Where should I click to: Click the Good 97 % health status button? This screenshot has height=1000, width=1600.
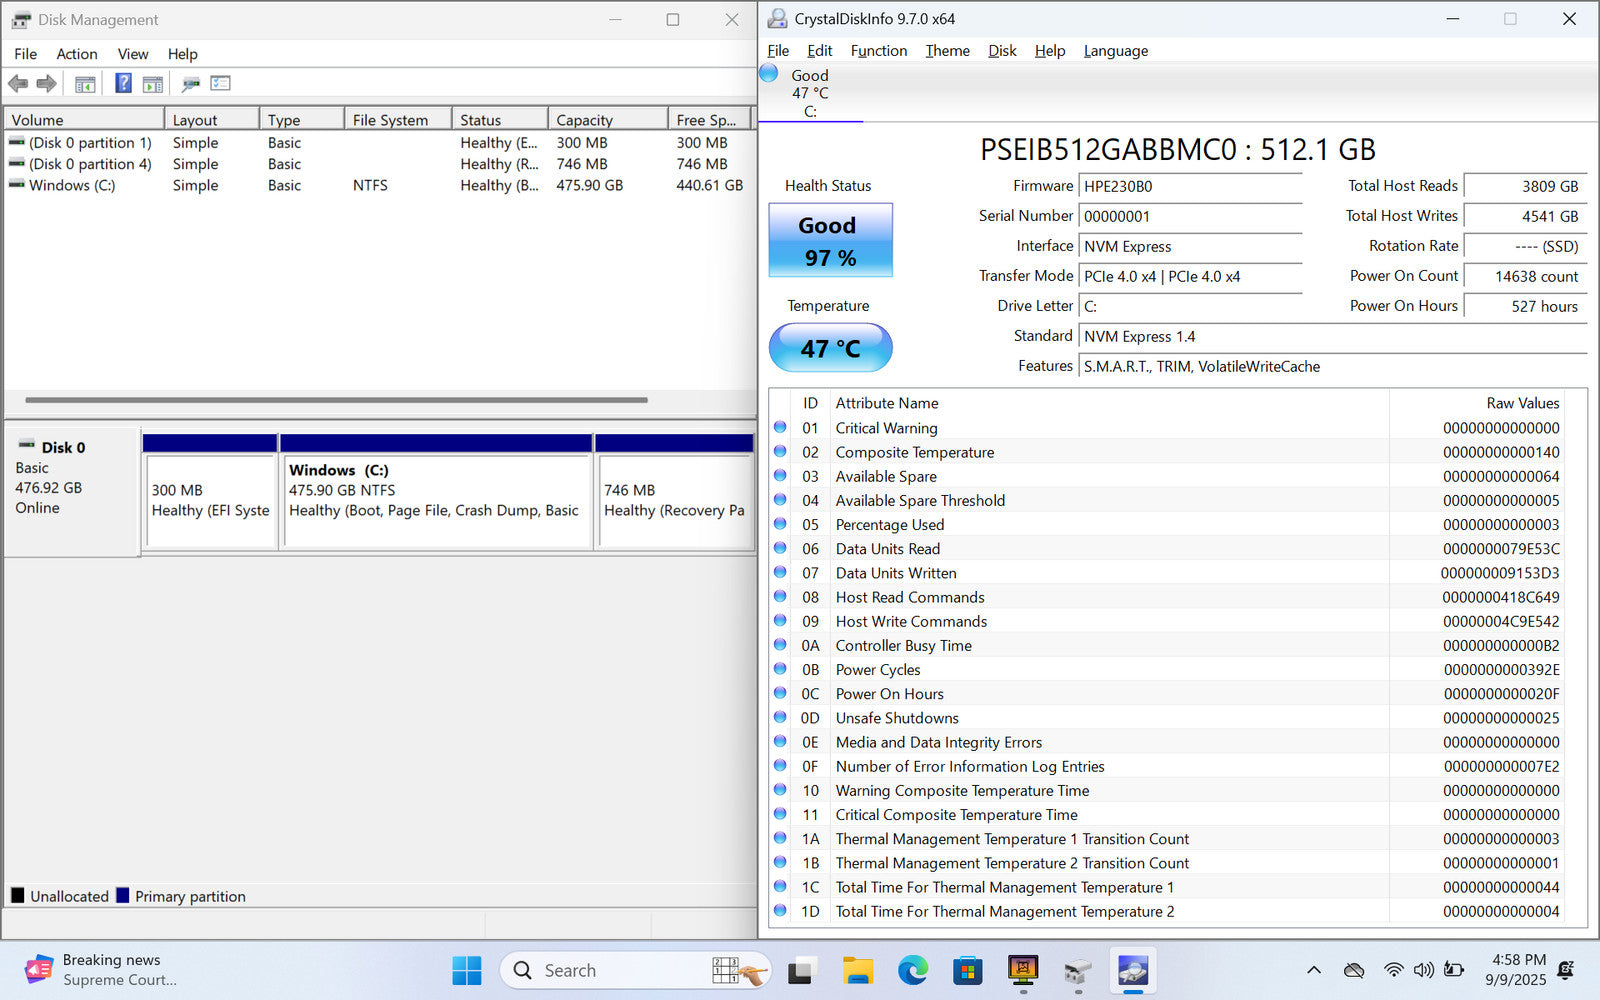click(830, 241)
